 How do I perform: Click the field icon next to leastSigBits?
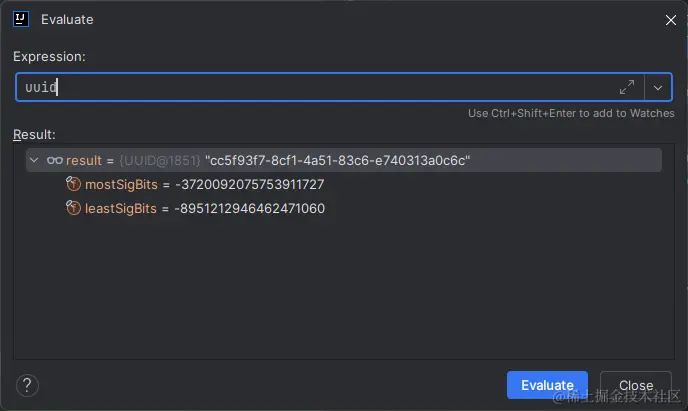coord(73,207)
